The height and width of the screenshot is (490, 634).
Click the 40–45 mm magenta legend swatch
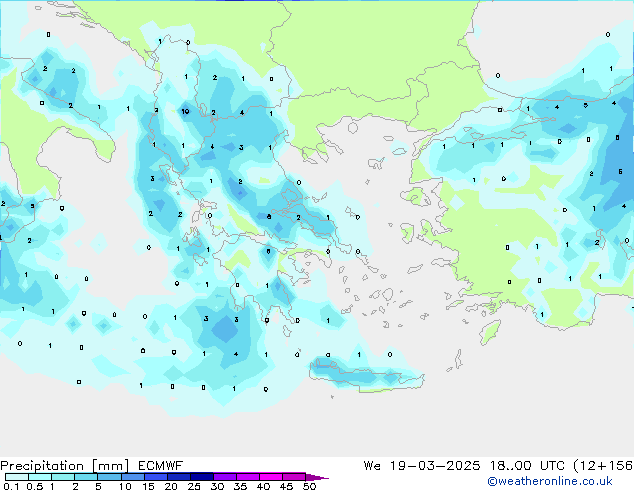271,477
